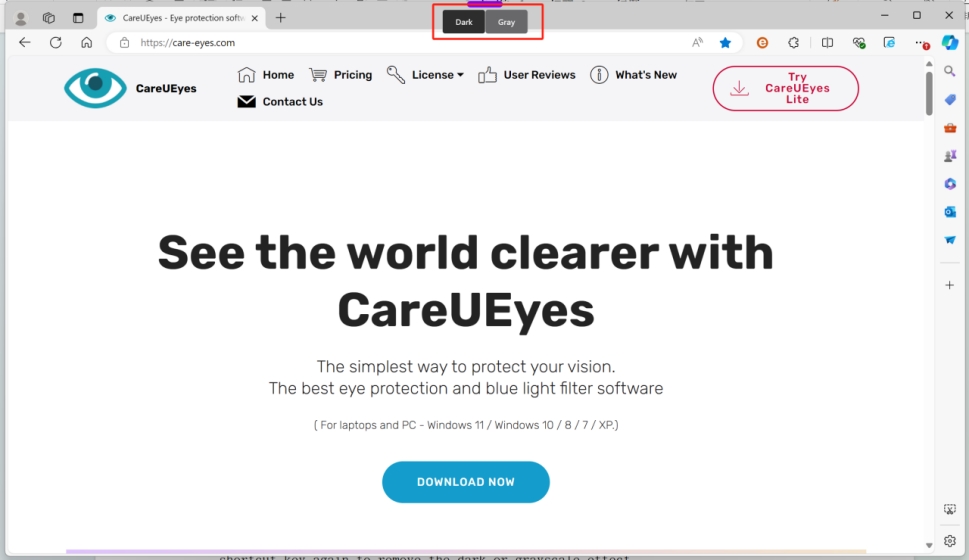Open the sidebar Microsoft 365 icon
969x560 pixels.
click(950, 184)
